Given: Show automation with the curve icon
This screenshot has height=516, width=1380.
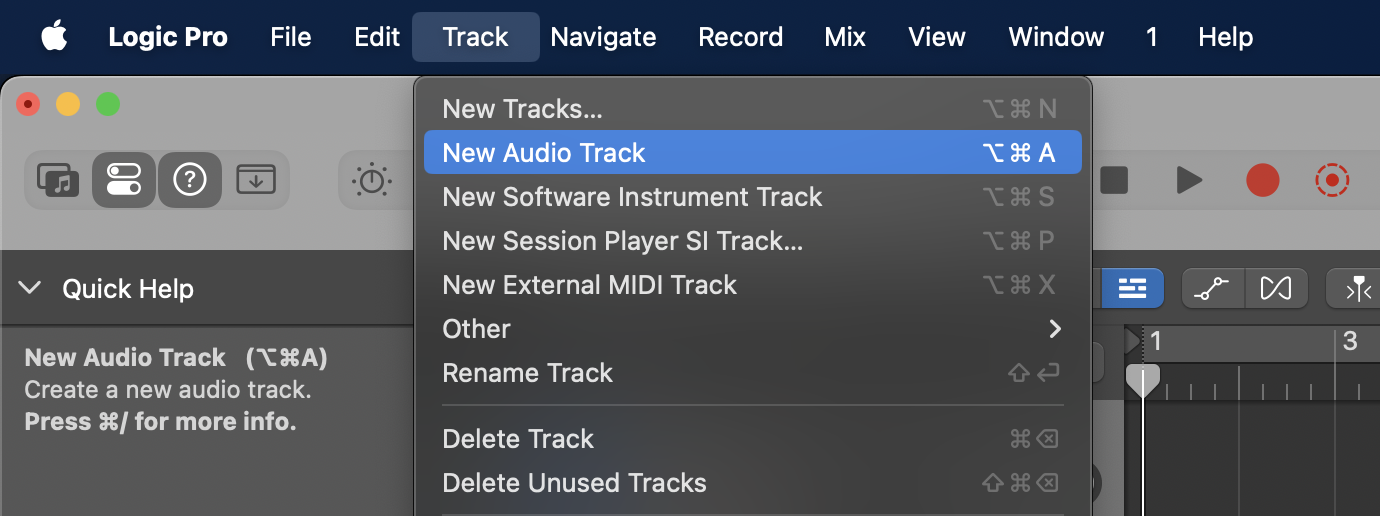Looking at the screenshot, I should tap(1213, 289).
